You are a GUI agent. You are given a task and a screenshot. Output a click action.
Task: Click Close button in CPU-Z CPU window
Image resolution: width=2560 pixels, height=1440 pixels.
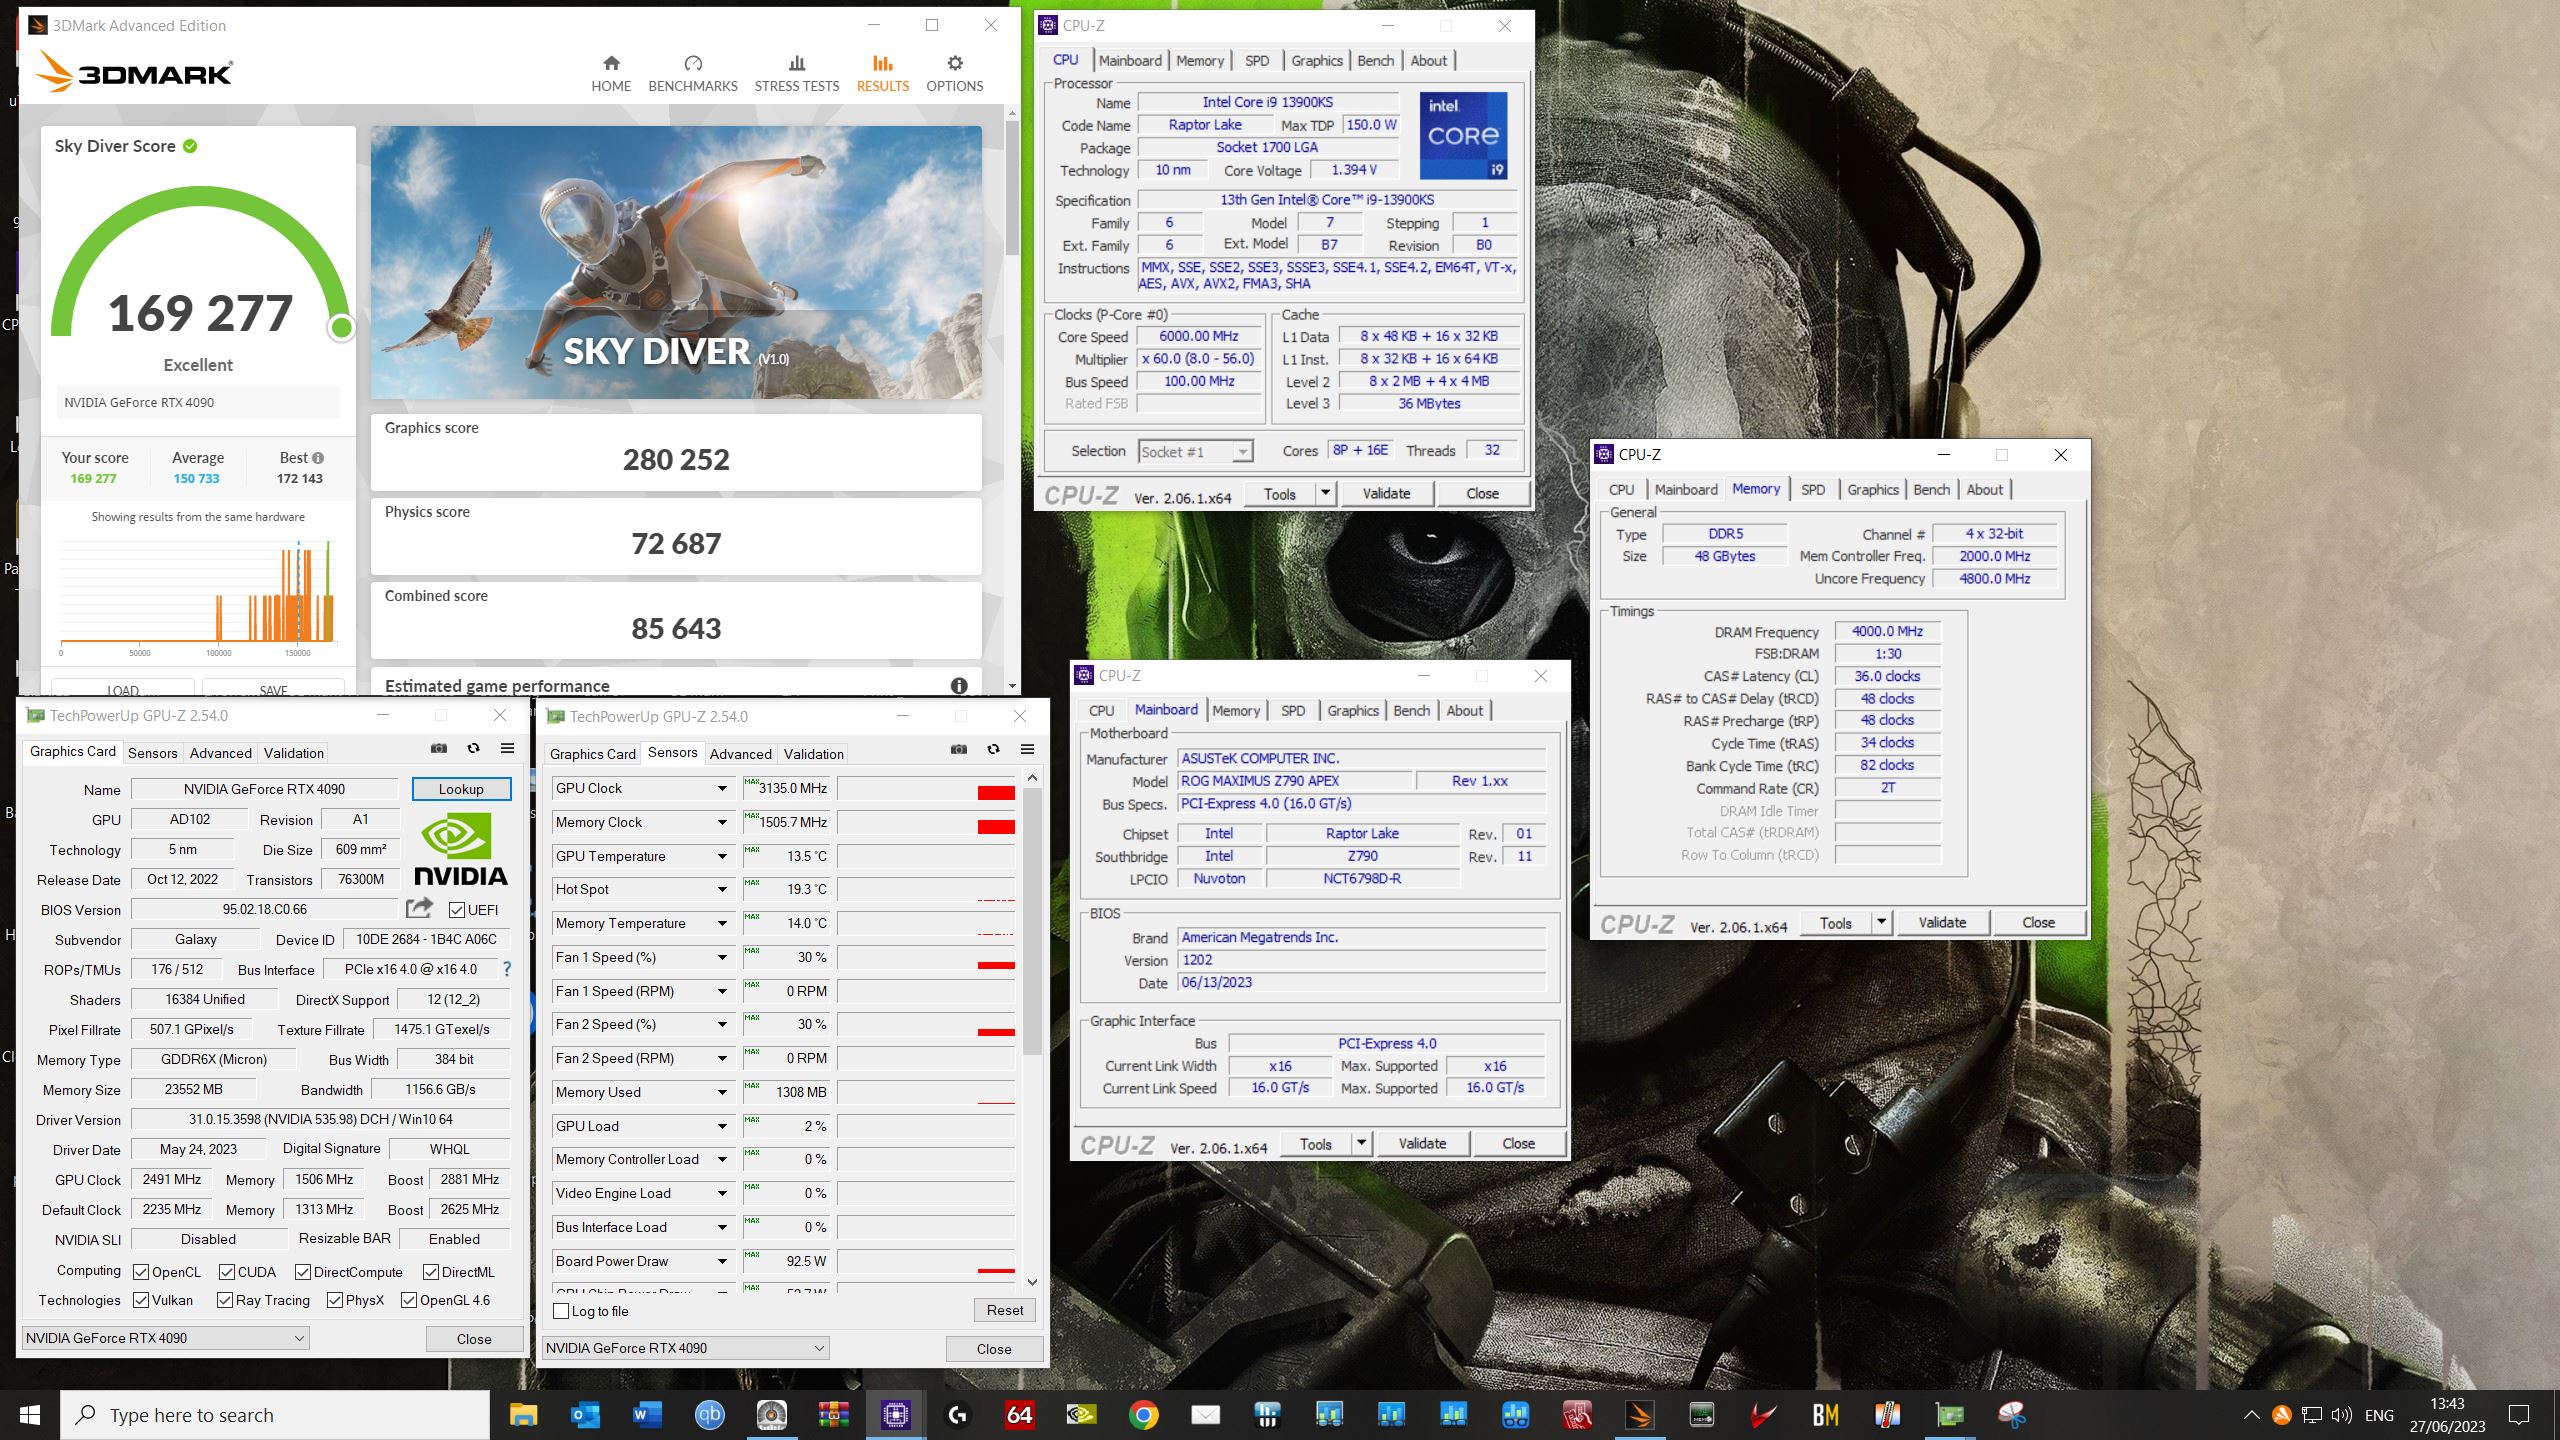point(1482,493)
